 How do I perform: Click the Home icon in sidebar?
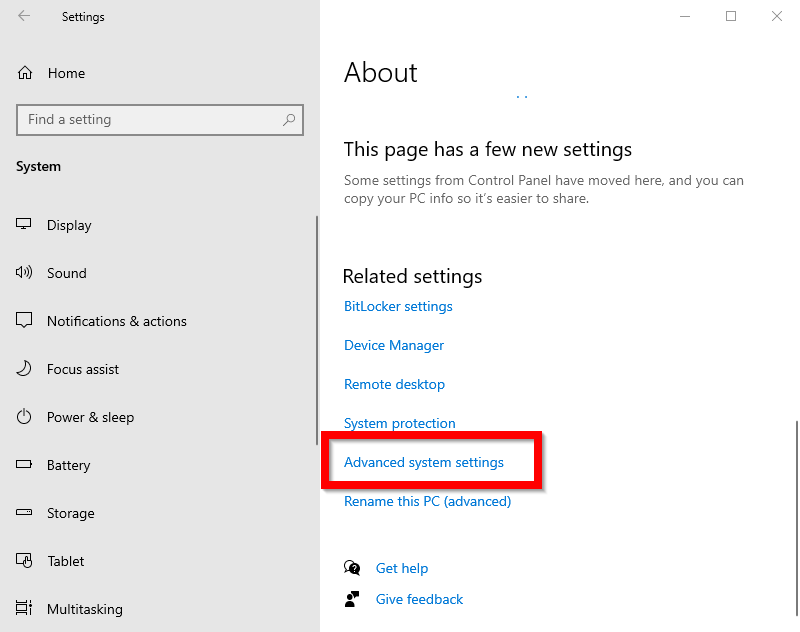(24, 73)
